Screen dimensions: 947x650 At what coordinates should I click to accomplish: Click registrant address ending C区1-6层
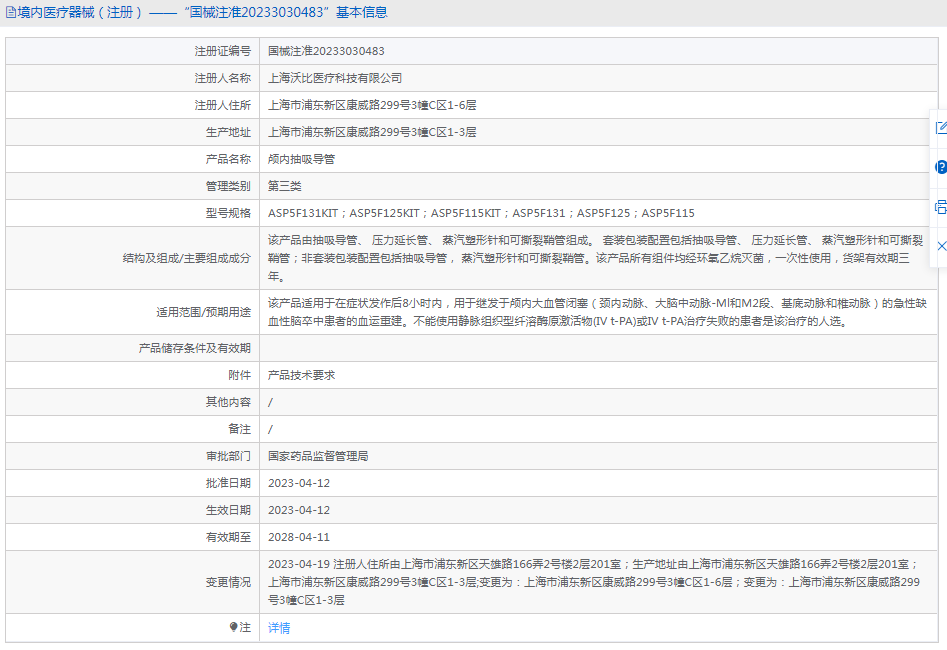(x=372, y=105)
